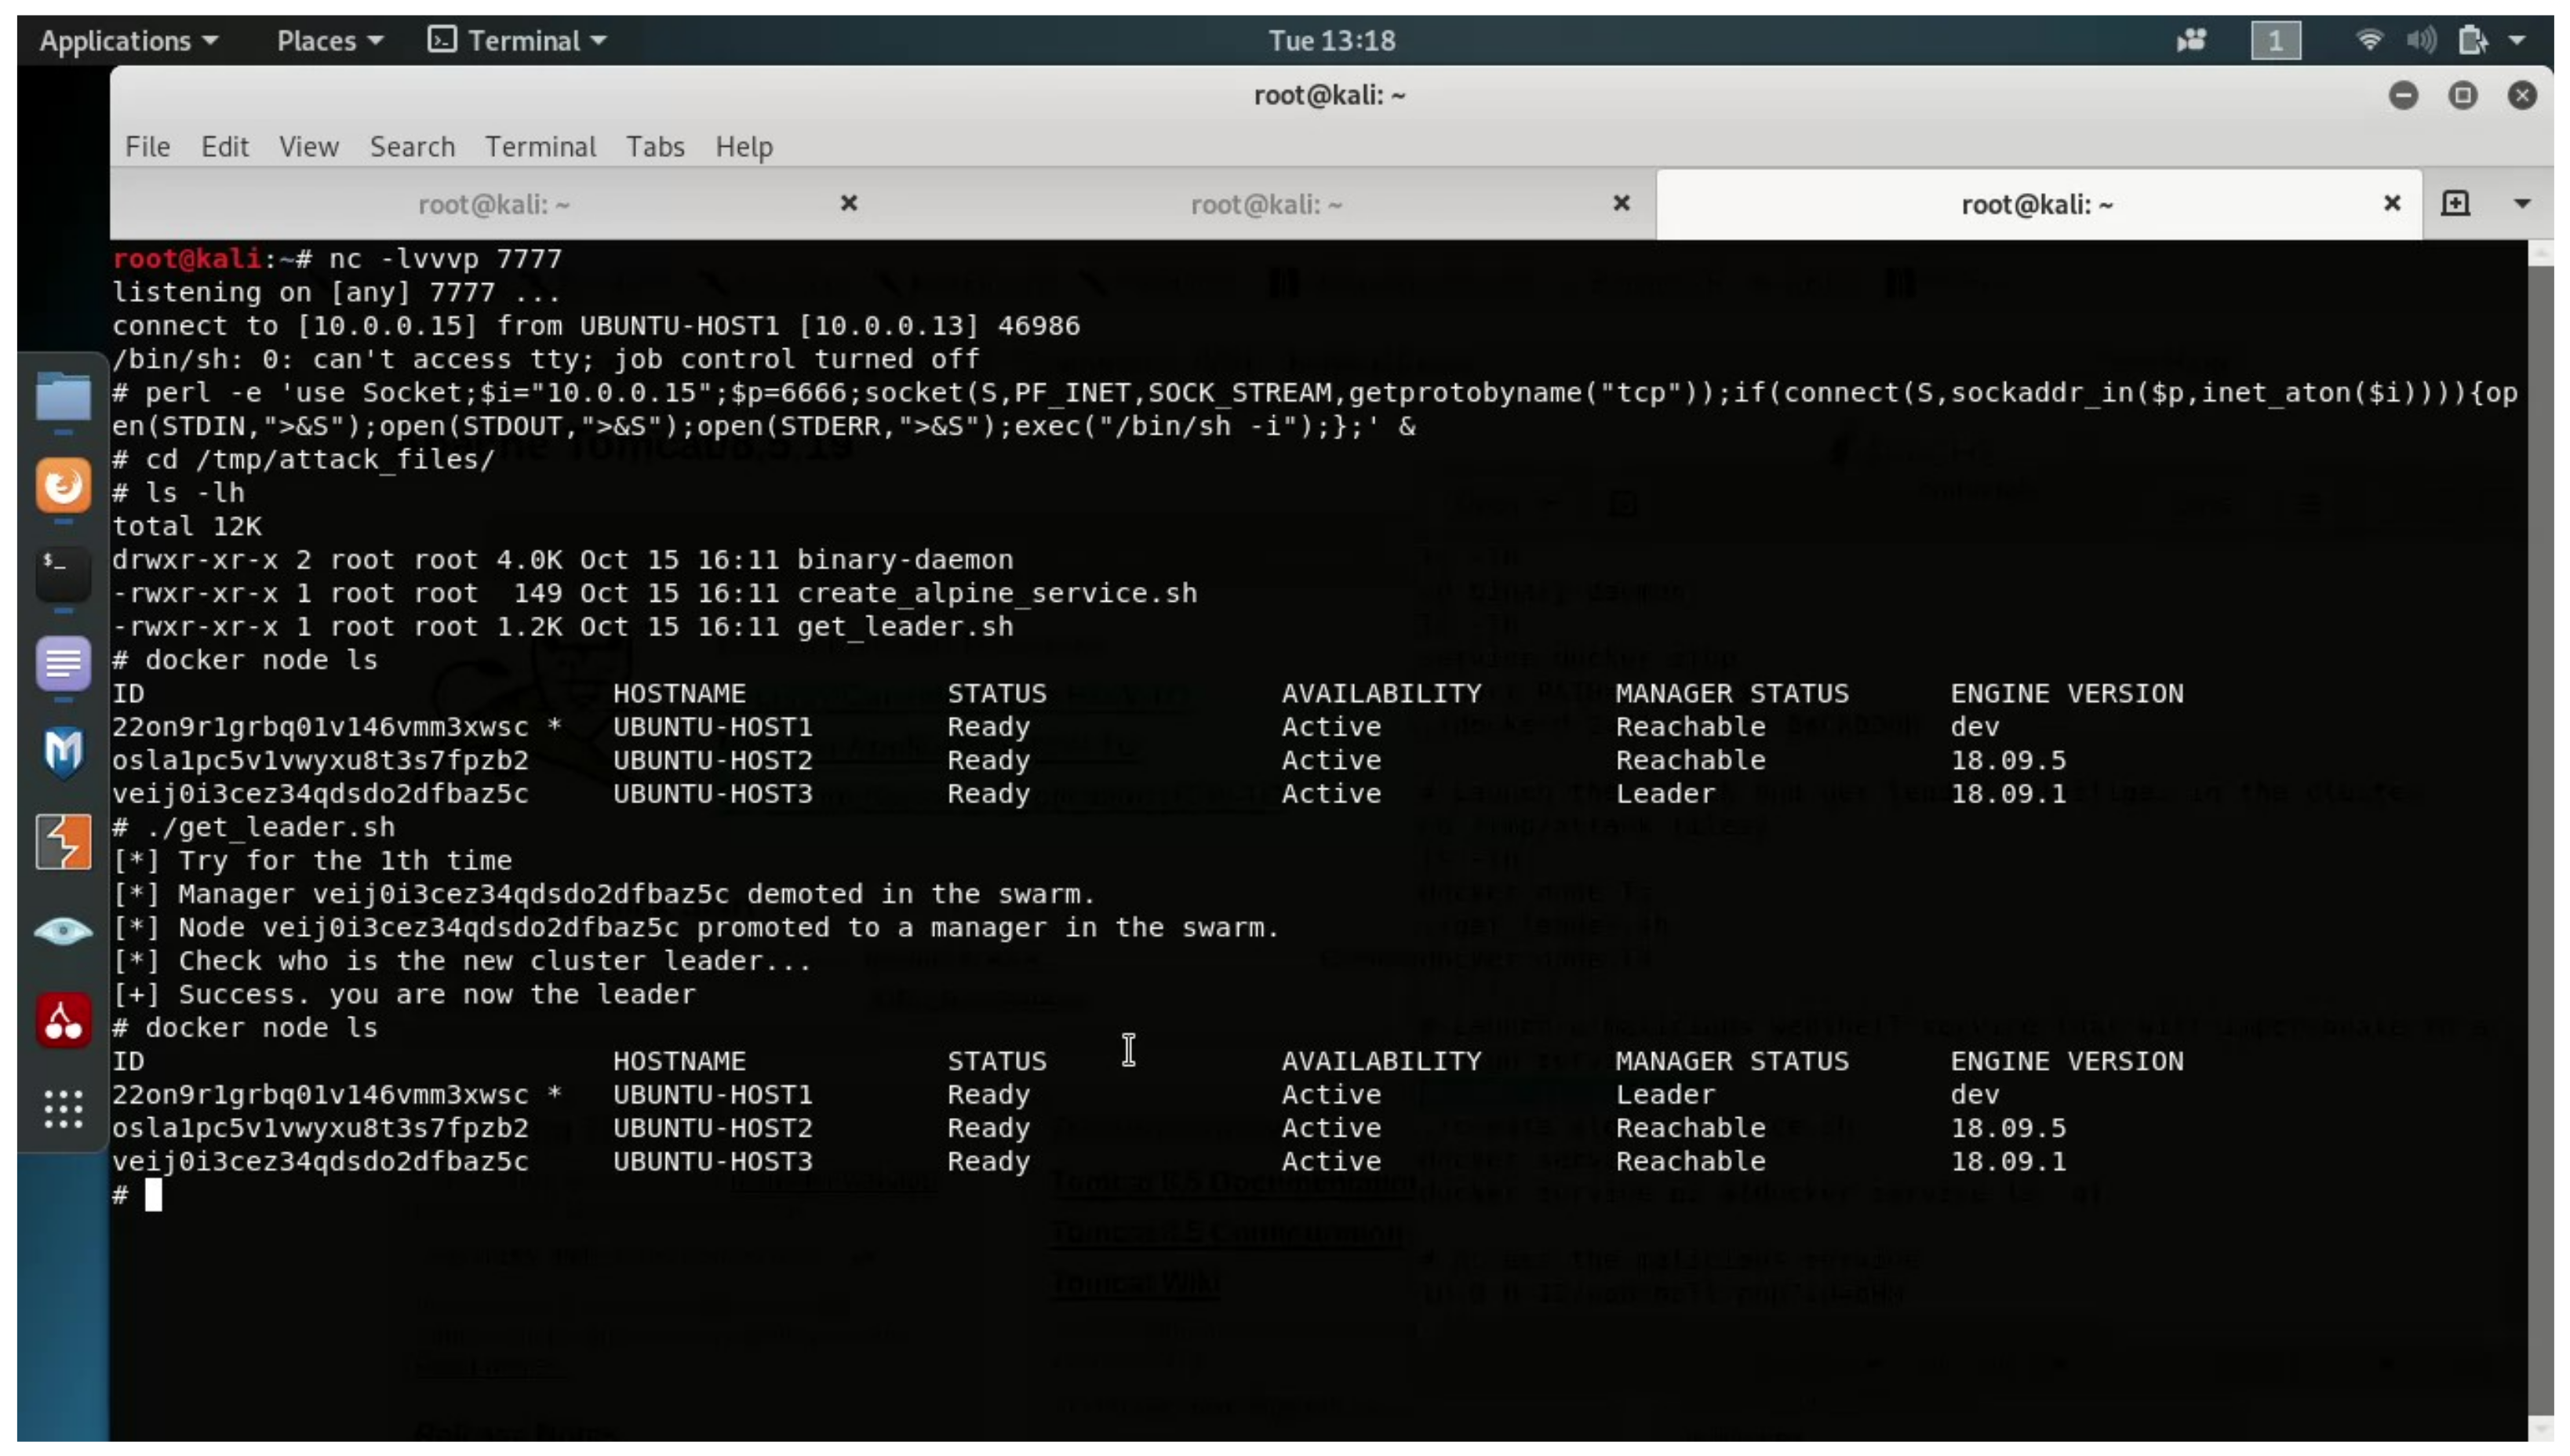Open the Terminal icon in the dock

coord(63,573)
